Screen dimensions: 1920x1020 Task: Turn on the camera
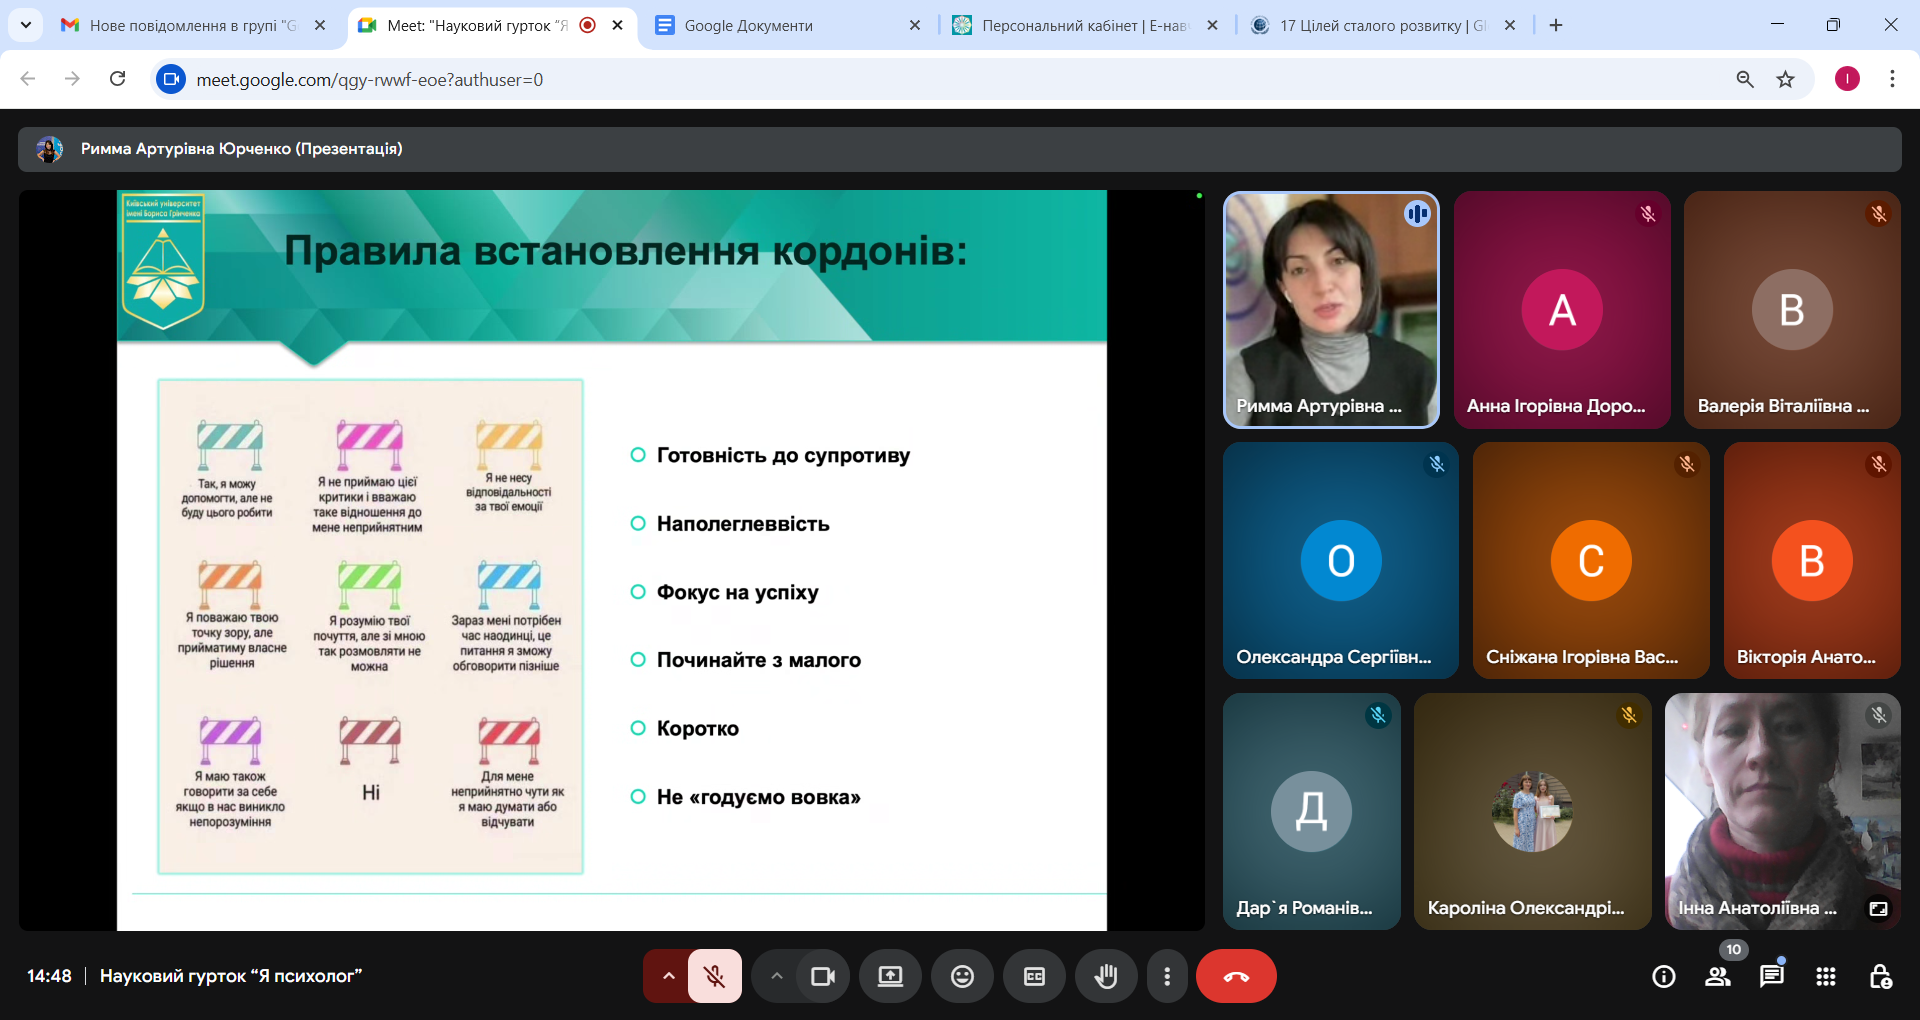(x=822, y=976)
